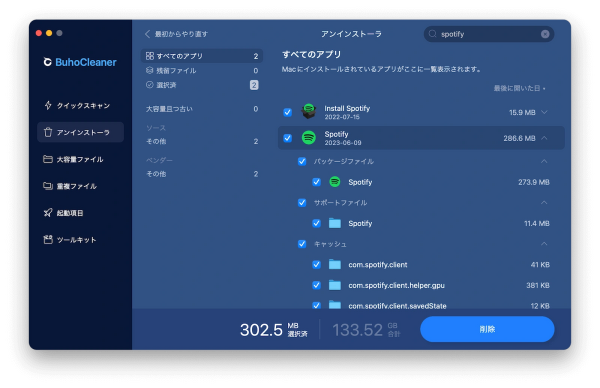
Task: Click the アンインストーラ trash icon
Action: [x=48, y=132]
